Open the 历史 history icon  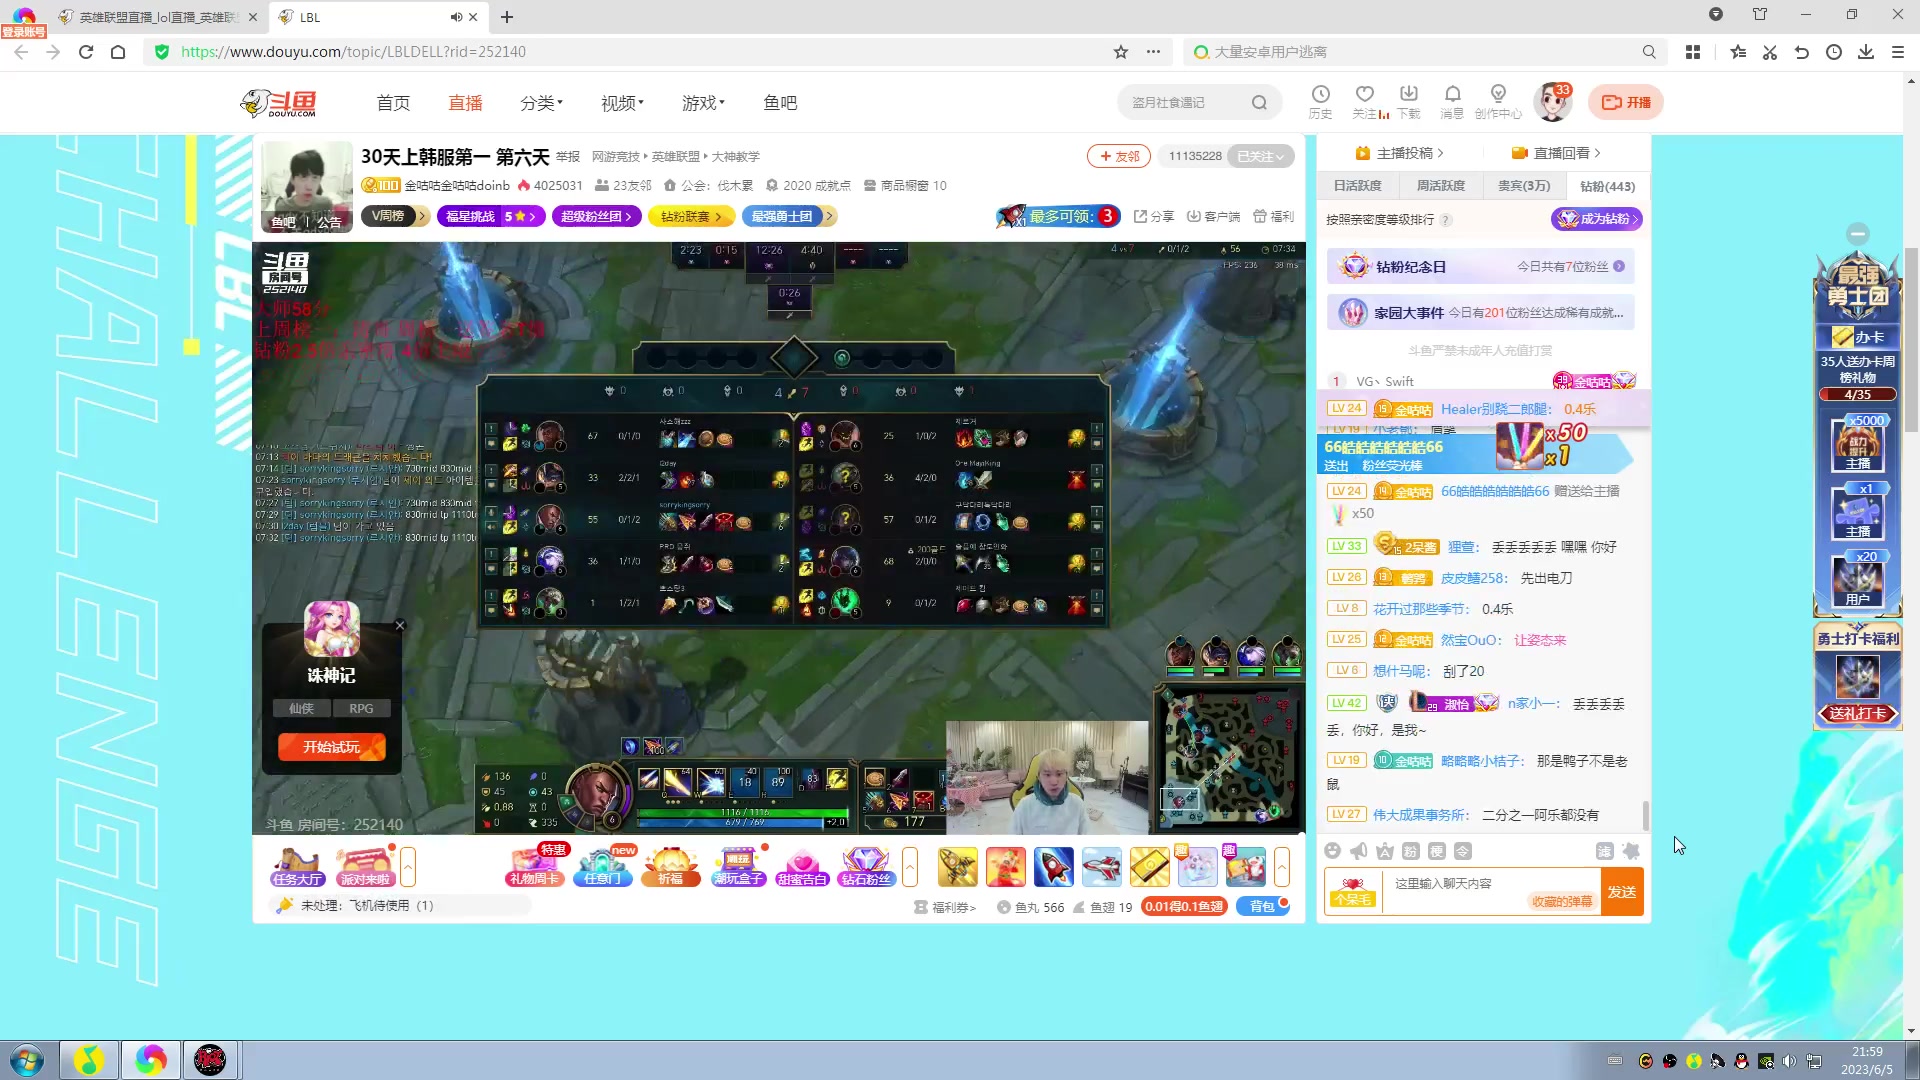(1320, 101)
